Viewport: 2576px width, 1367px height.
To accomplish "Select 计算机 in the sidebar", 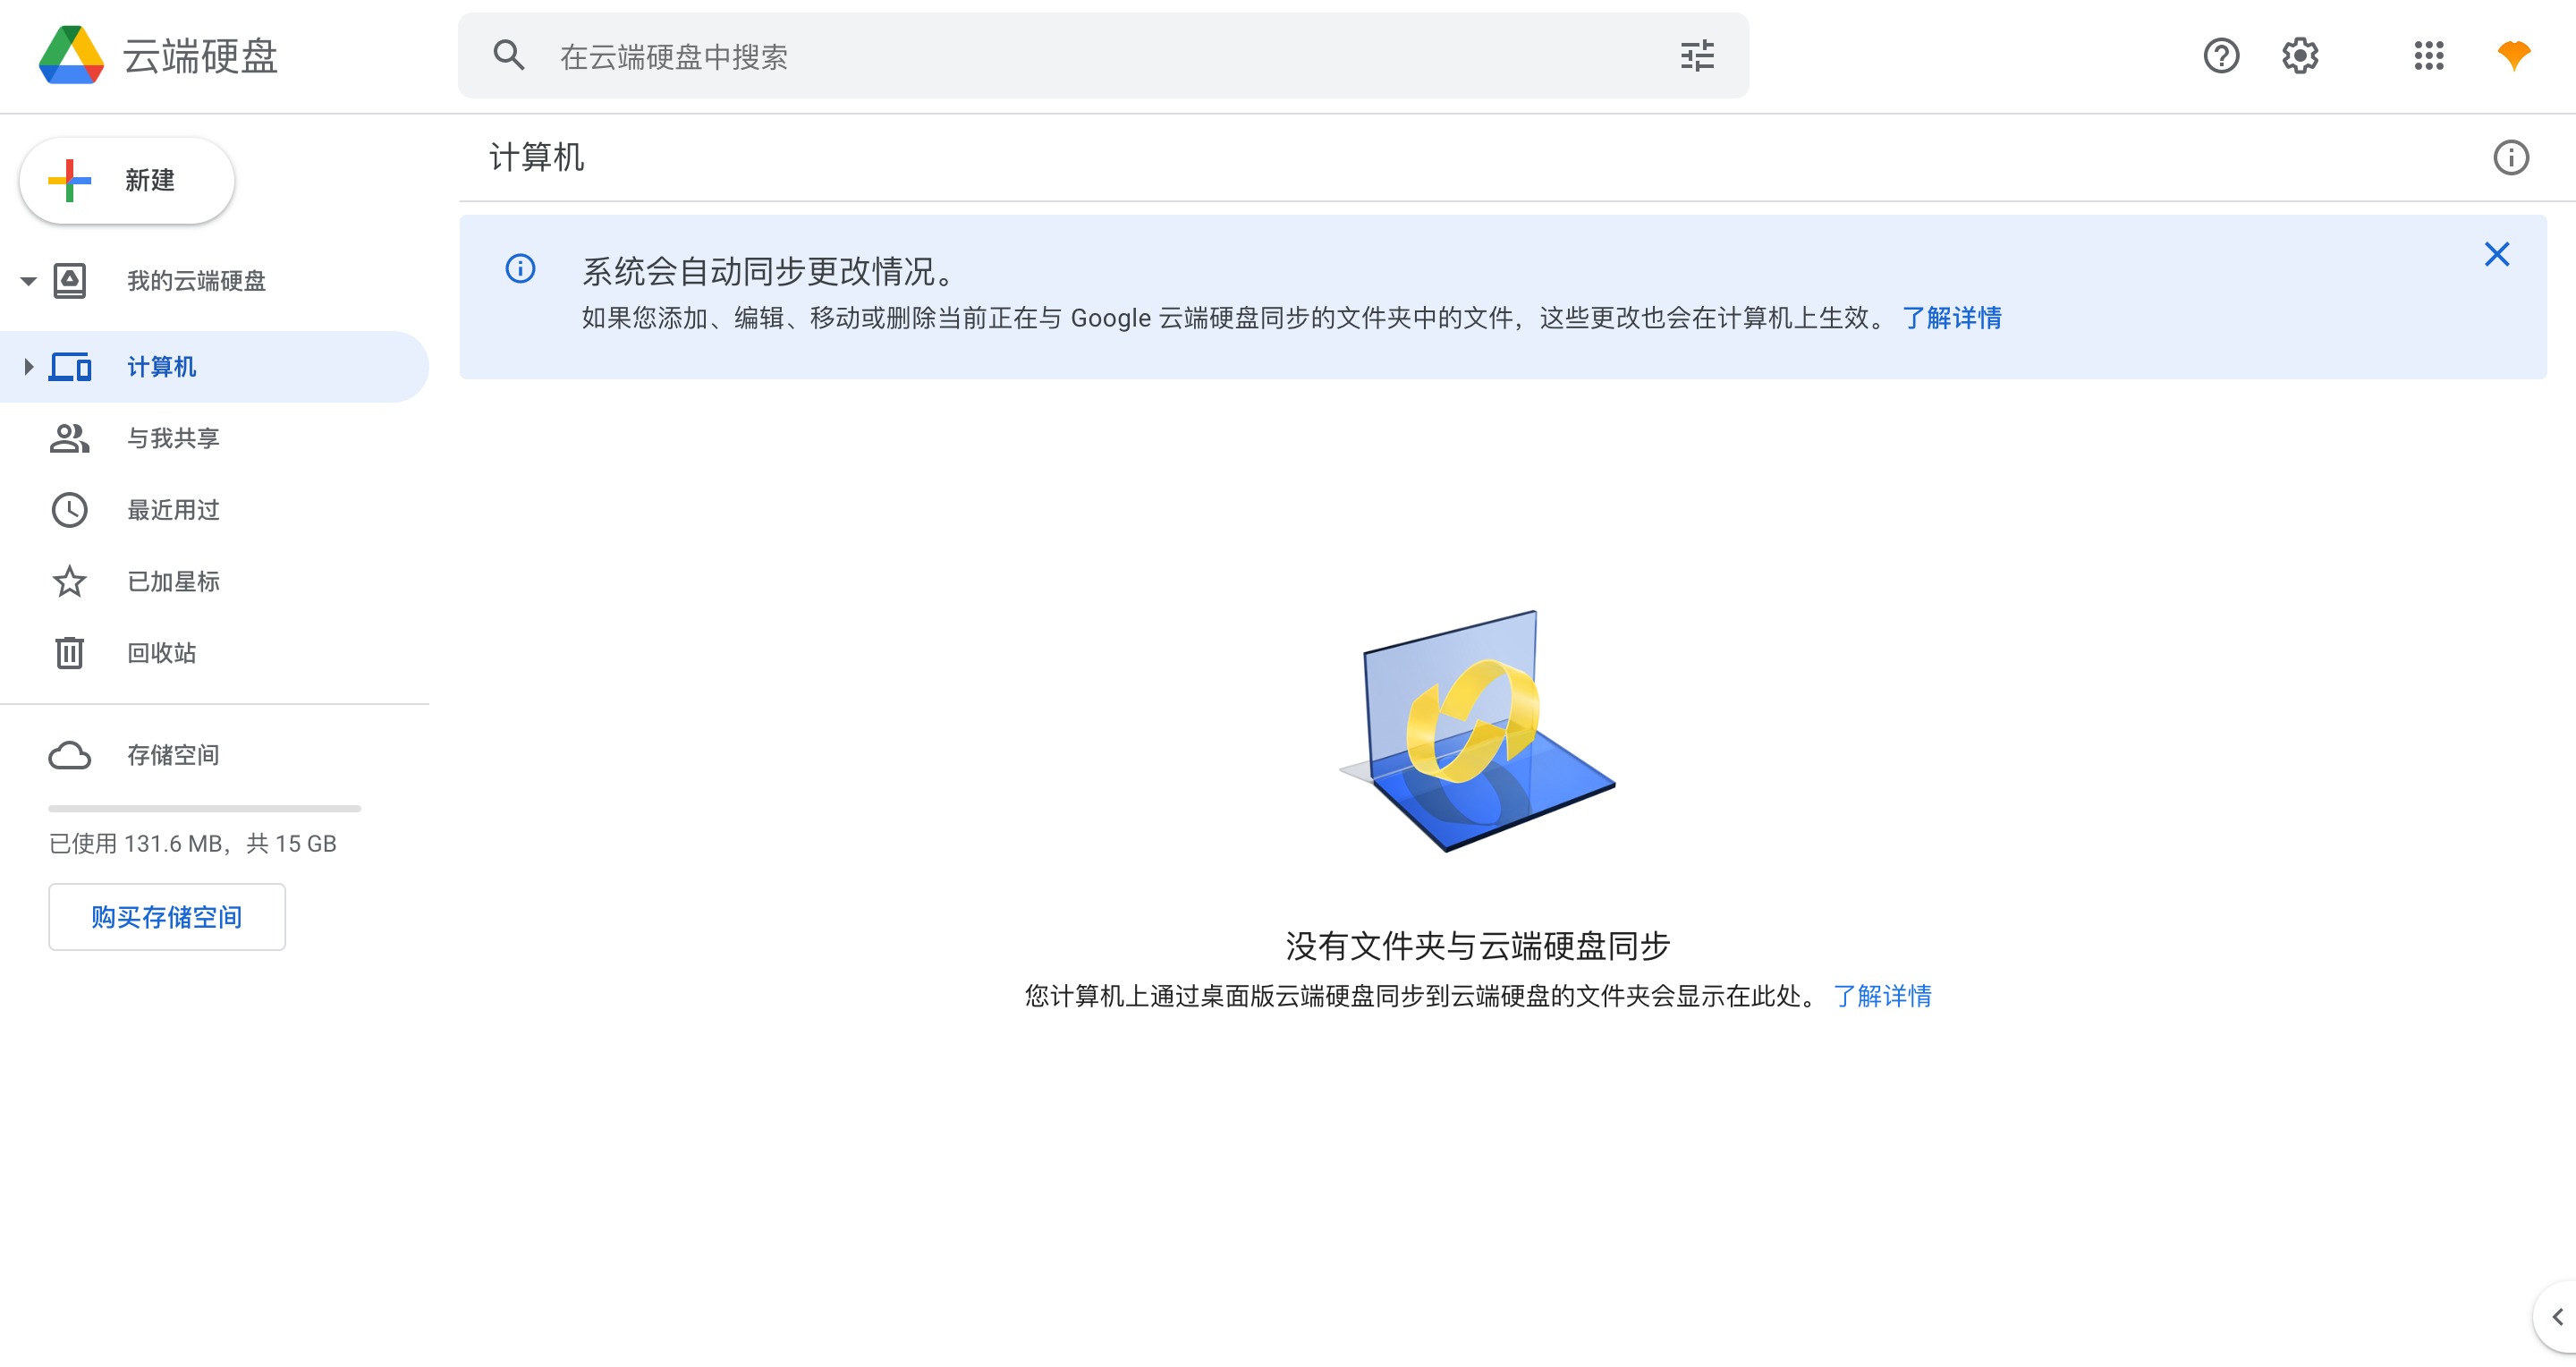I will point(214,367).
